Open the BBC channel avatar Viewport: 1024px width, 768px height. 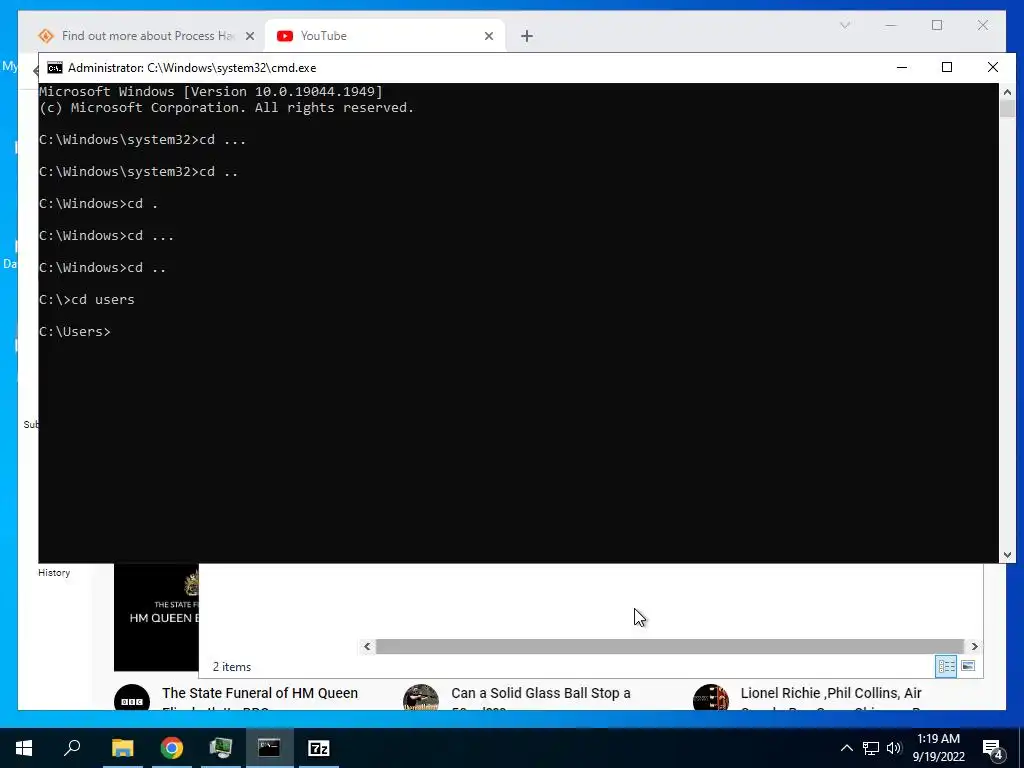click(x=132, y=697)
